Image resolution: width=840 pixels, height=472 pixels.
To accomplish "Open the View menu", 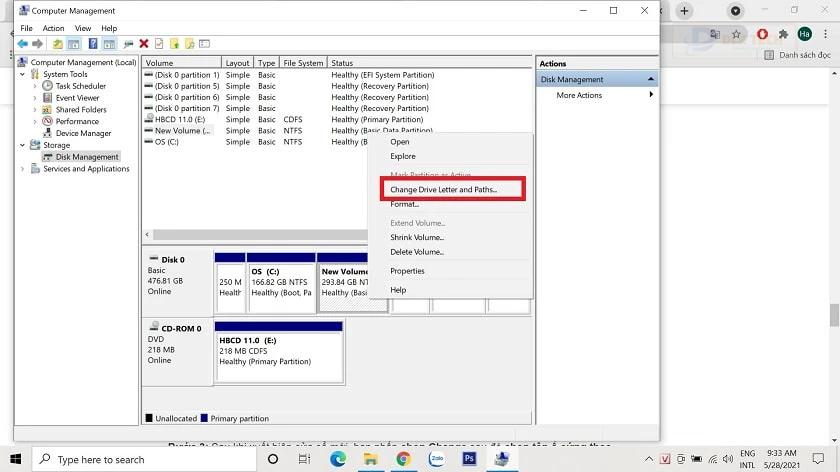I will point(82,28).
